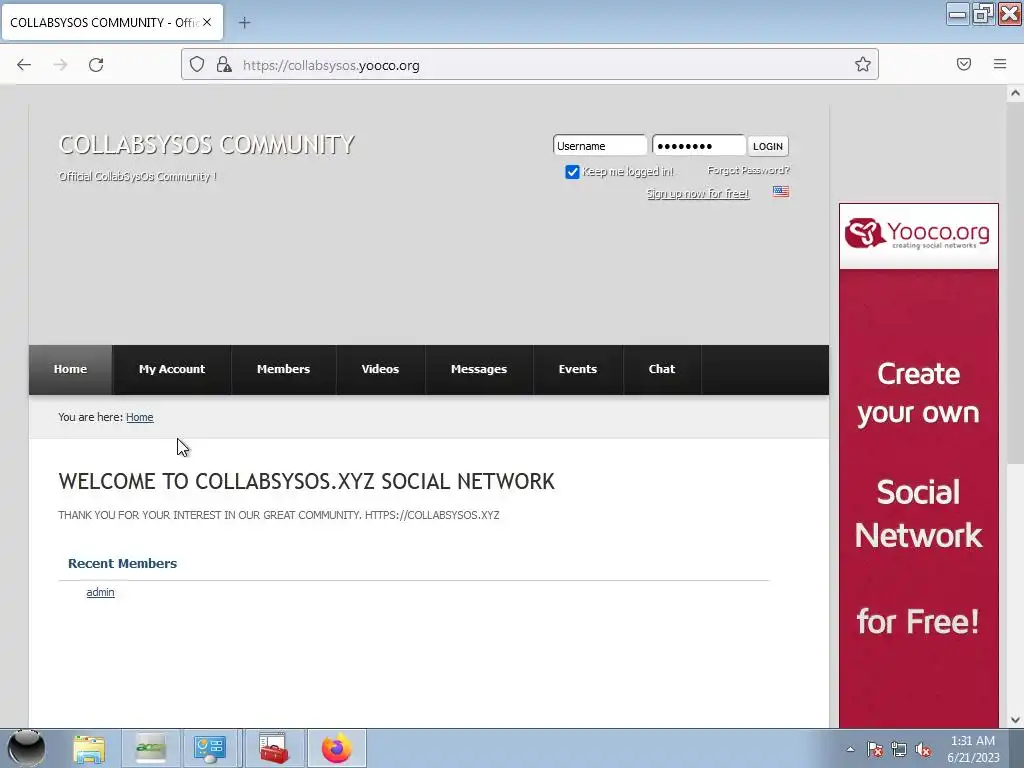Click the Firefox taskbar icon
The image size is (1024, 768).
coord(337,749)
